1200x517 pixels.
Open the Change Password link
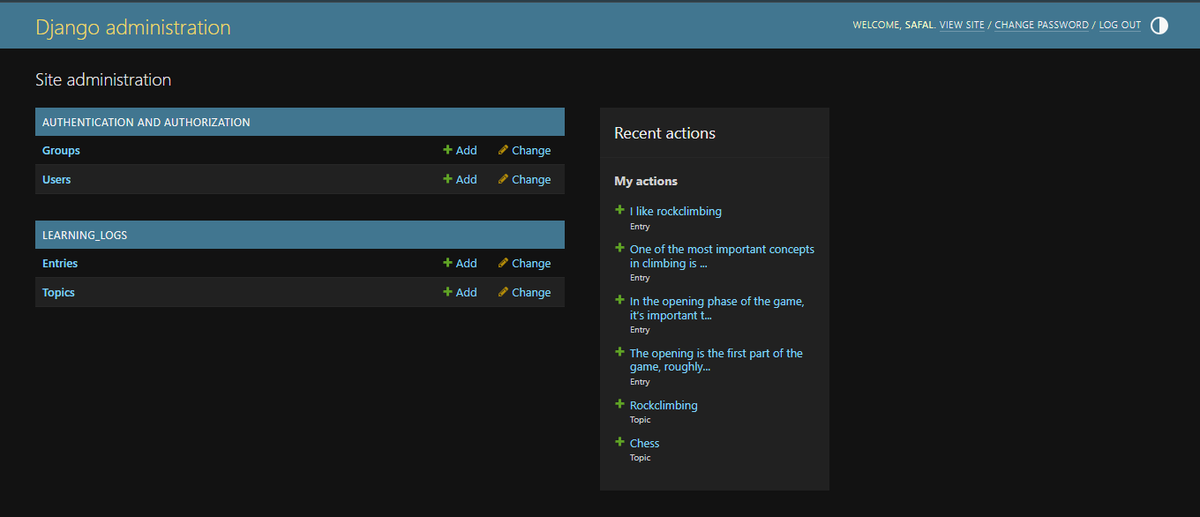[x=1041, y=25]
